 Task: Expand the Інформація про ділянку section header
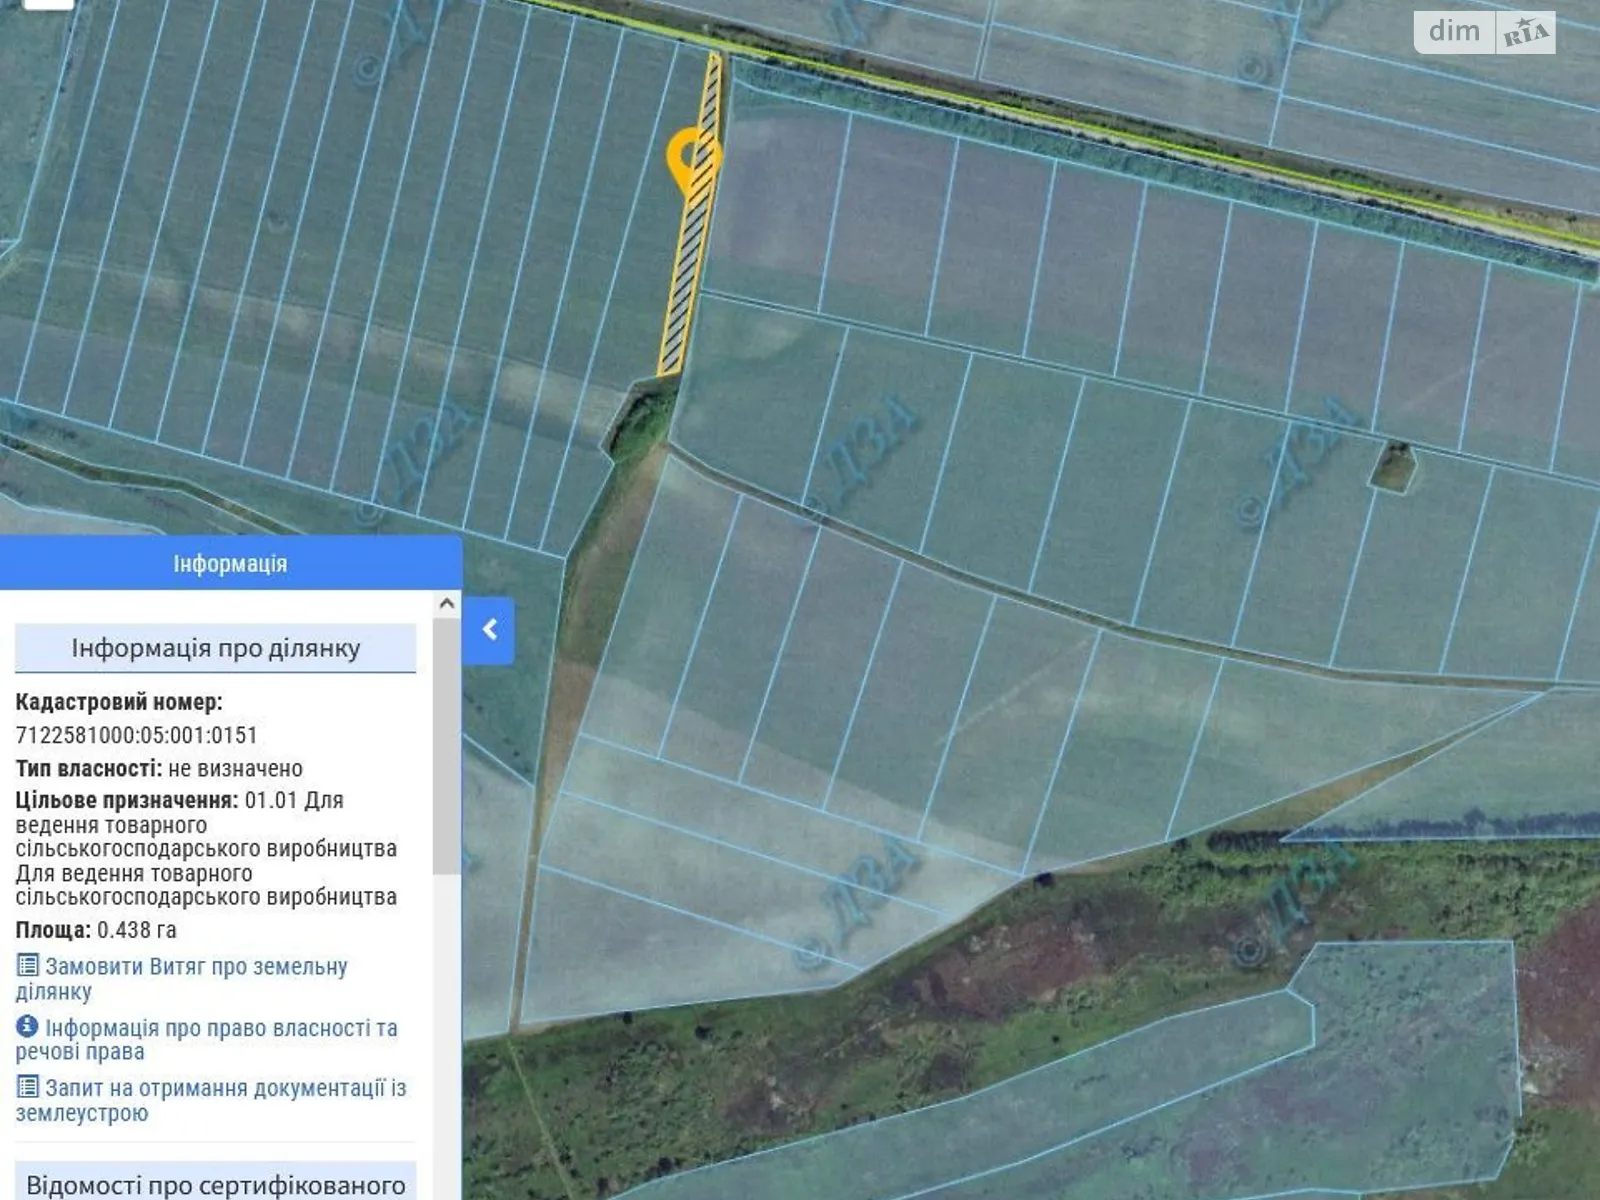(x=215, y=648)
